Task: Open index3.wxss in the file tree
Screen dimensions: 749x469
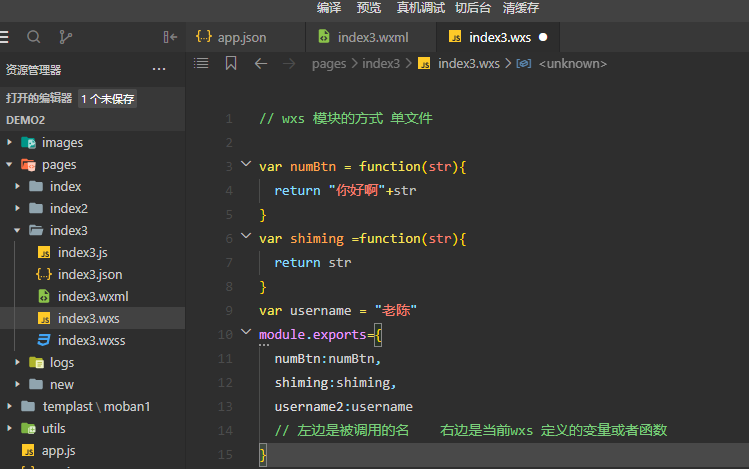Action: [93, 340]
